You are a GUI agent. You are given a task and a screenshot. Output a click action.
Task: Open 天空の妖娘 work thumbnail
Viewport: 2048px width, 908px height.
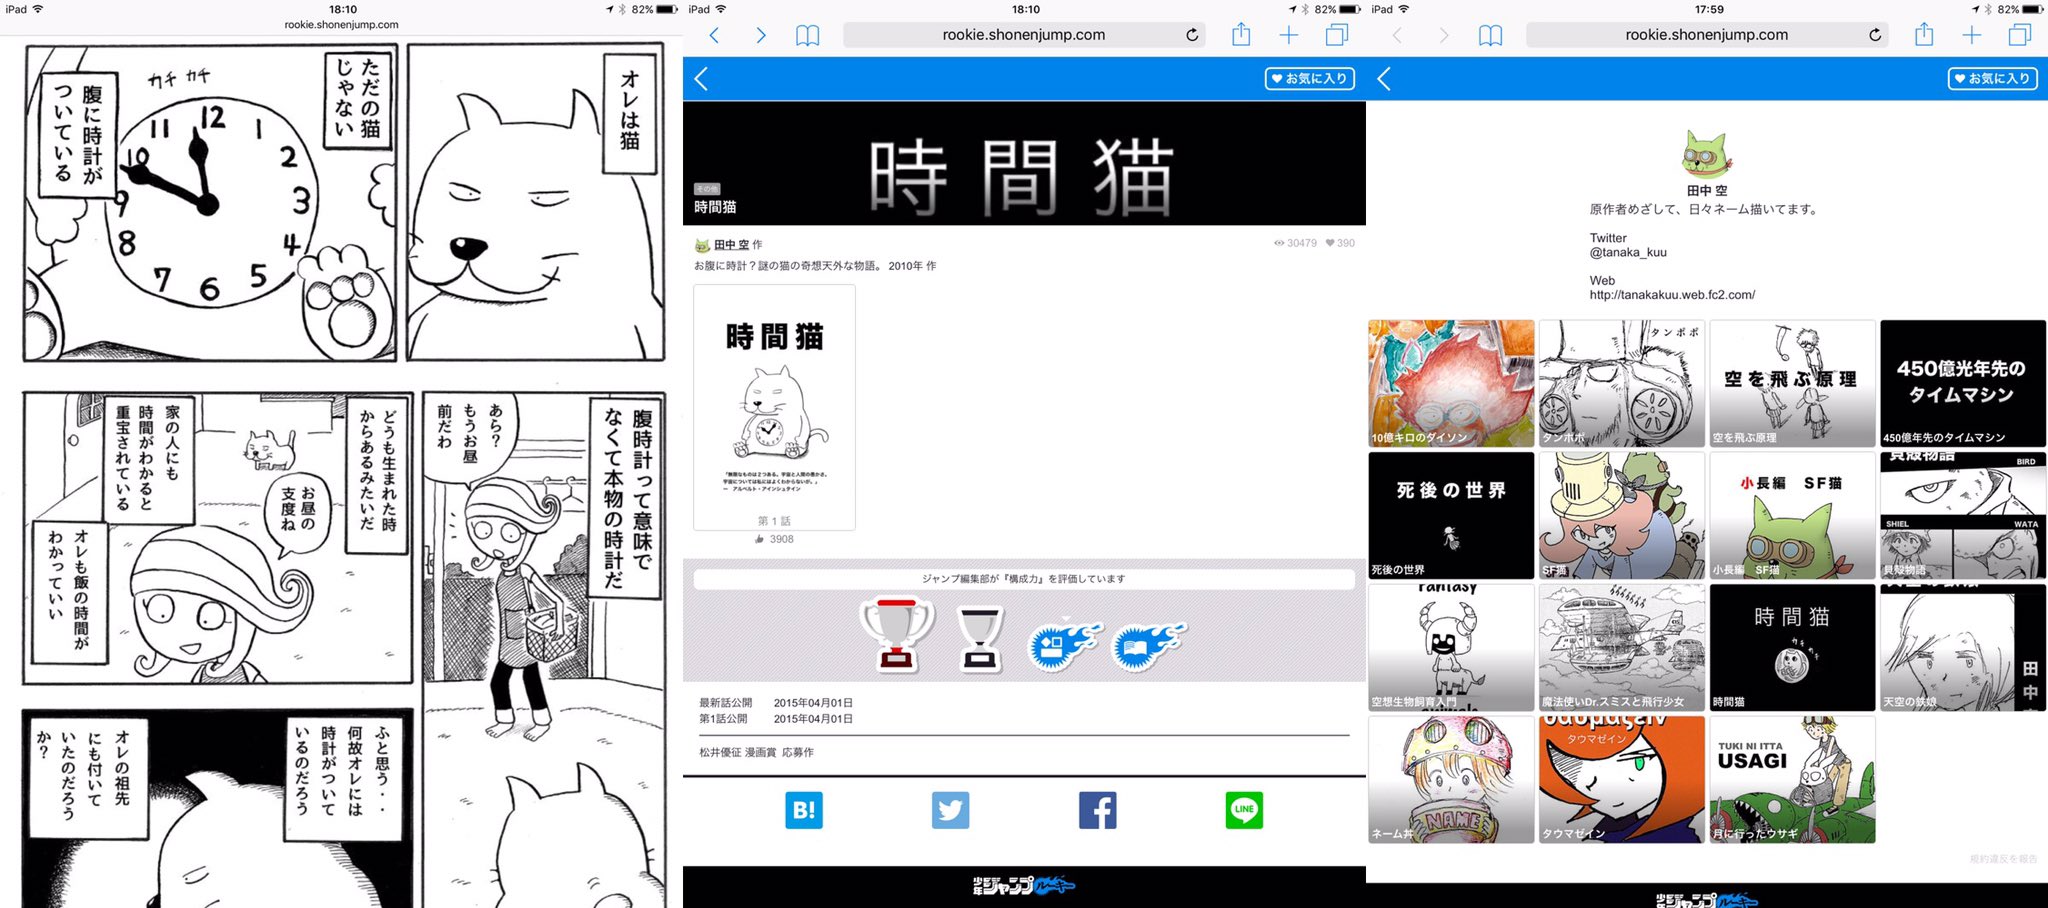coord(1963,647)
